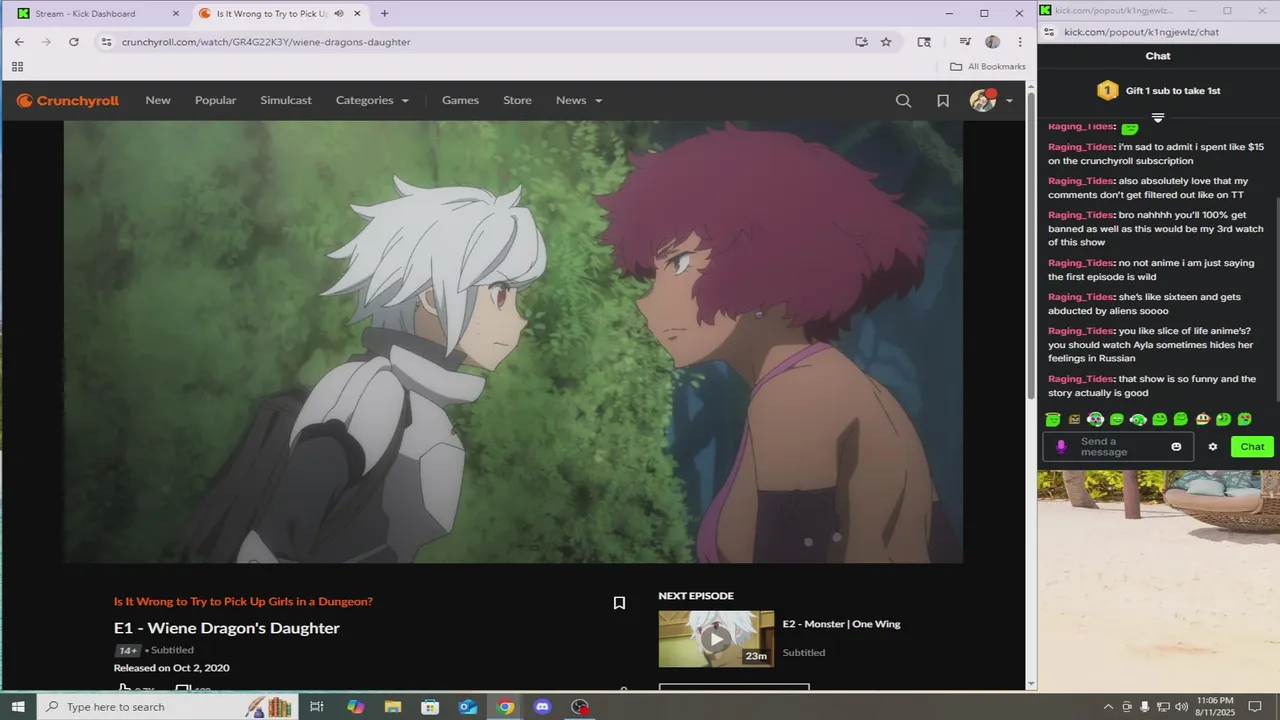Open Task View on the taskbar
The width and height of the screenshot is (1280, 720).
[316, 707]
